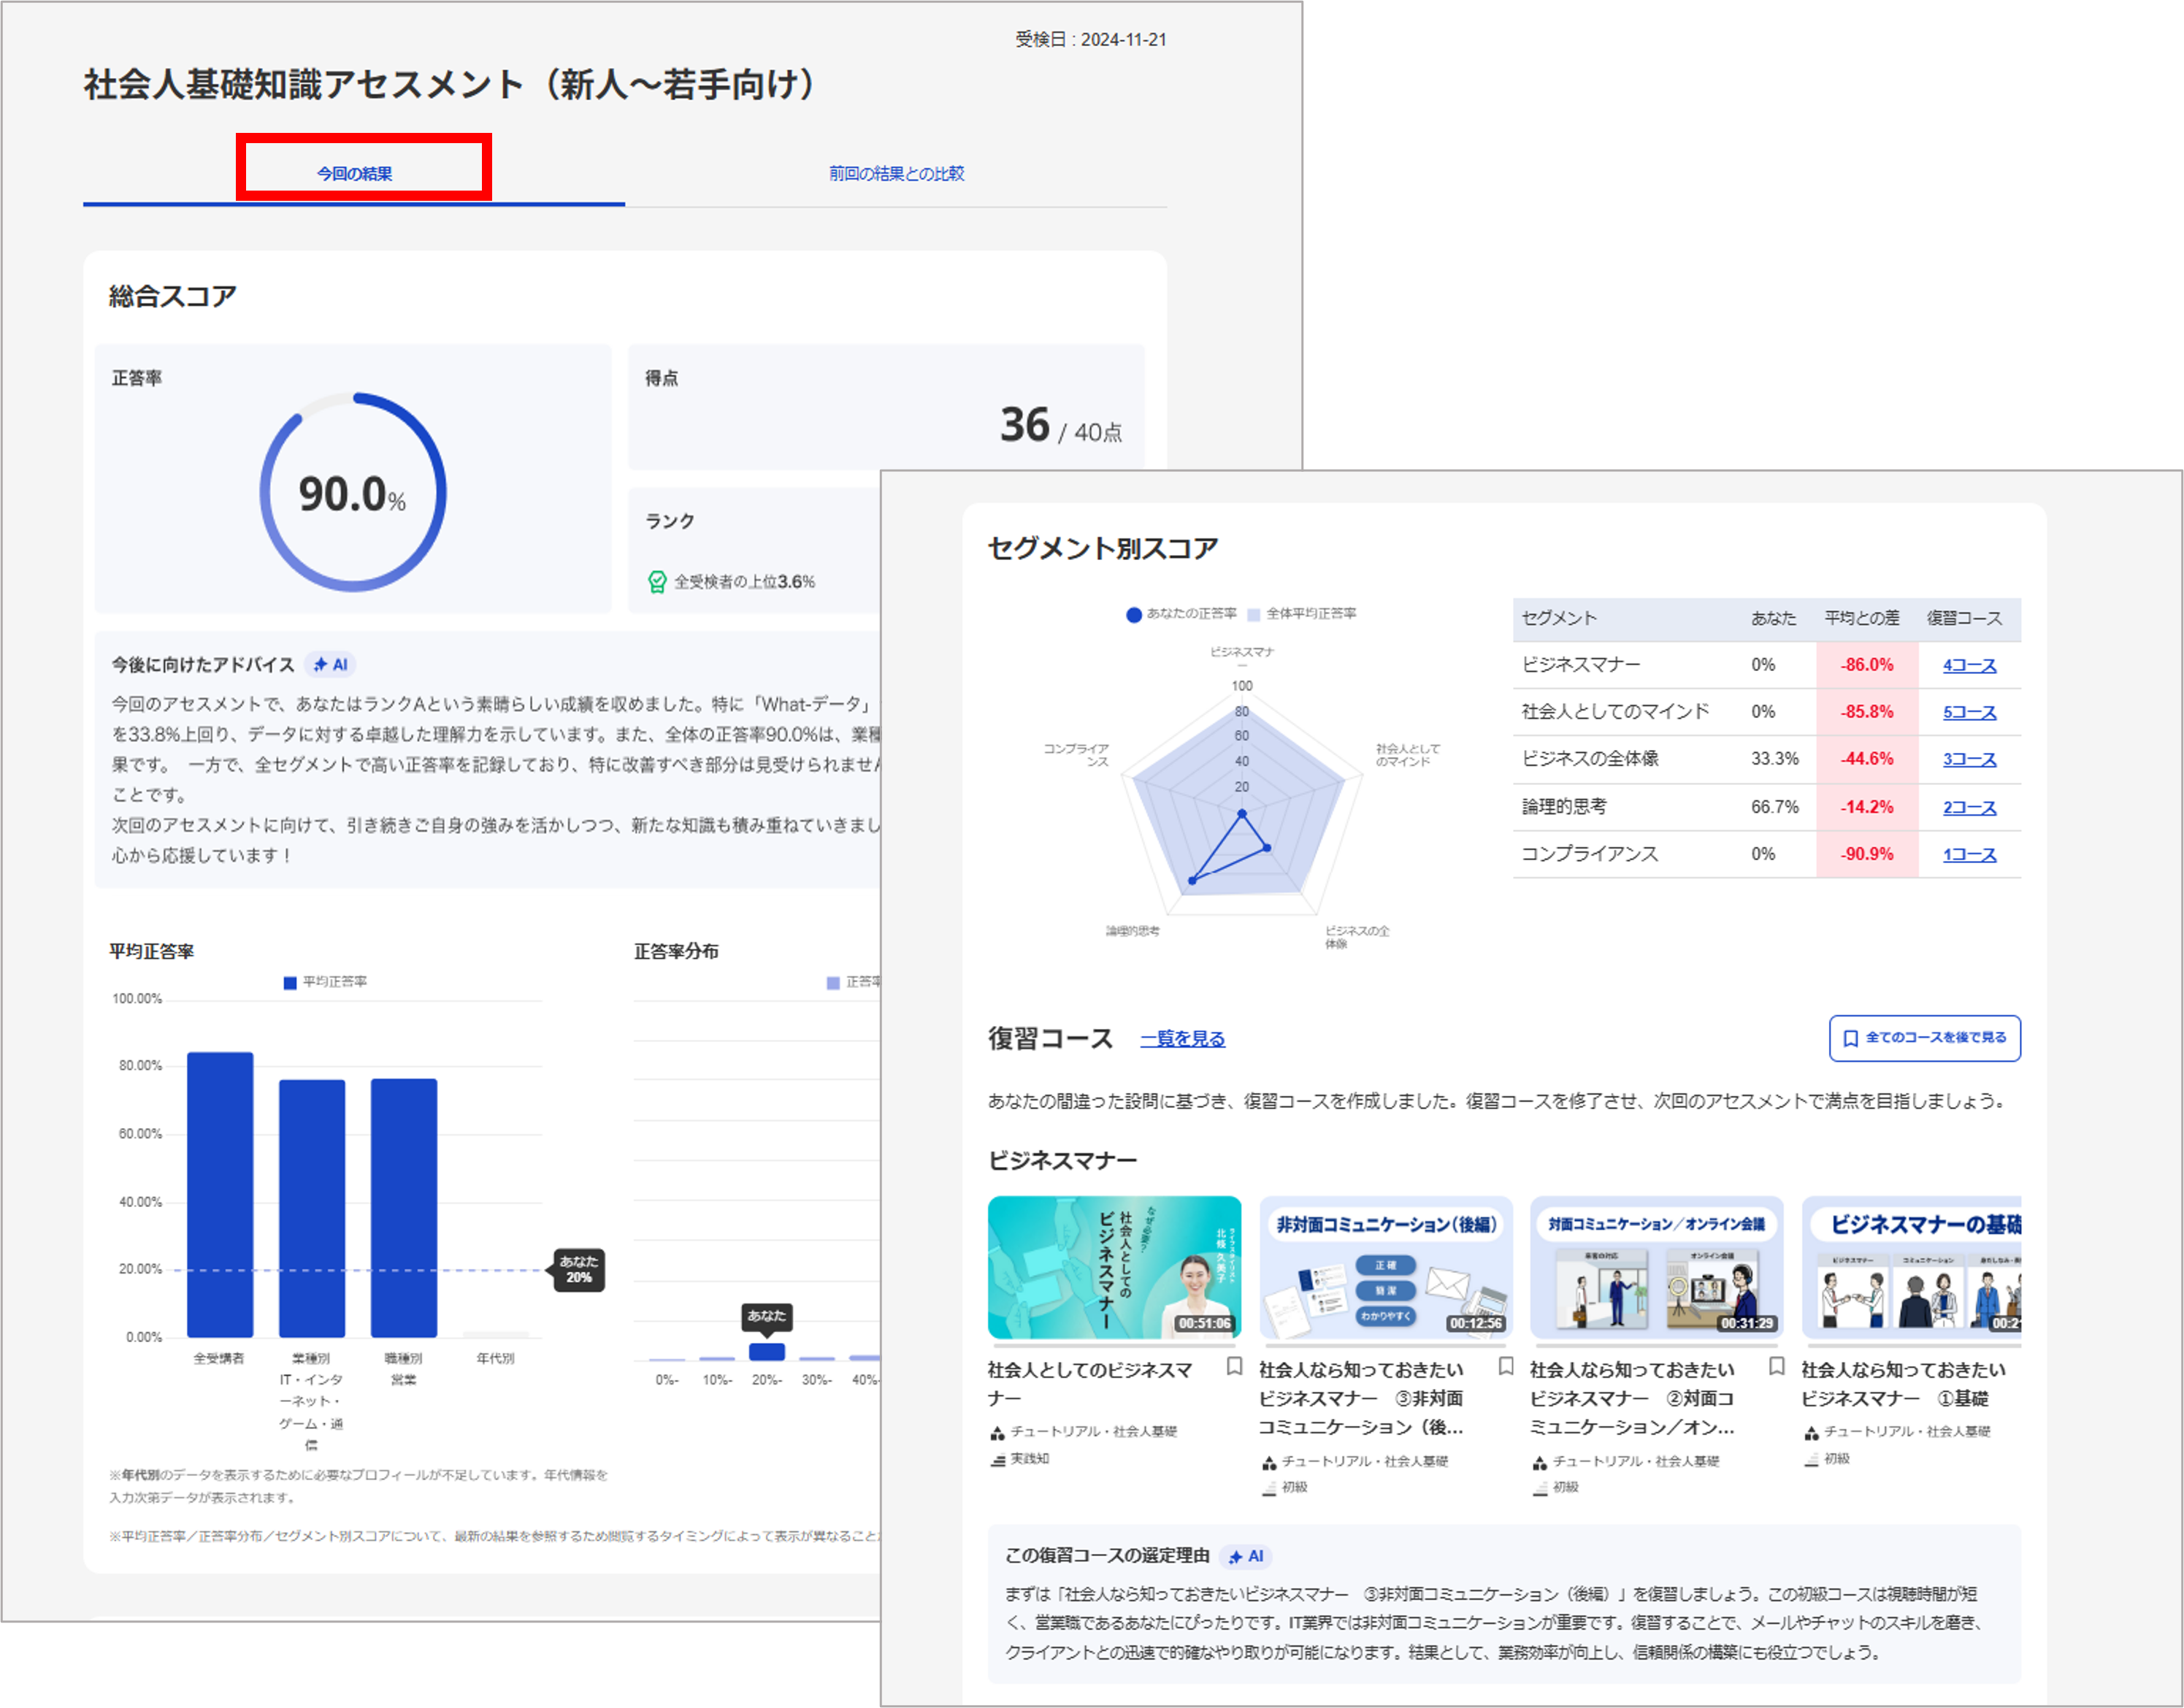The image size is (2184, 1708).
Task: Click the 90.0% circular progress gauge
Action: coord(353,492)
